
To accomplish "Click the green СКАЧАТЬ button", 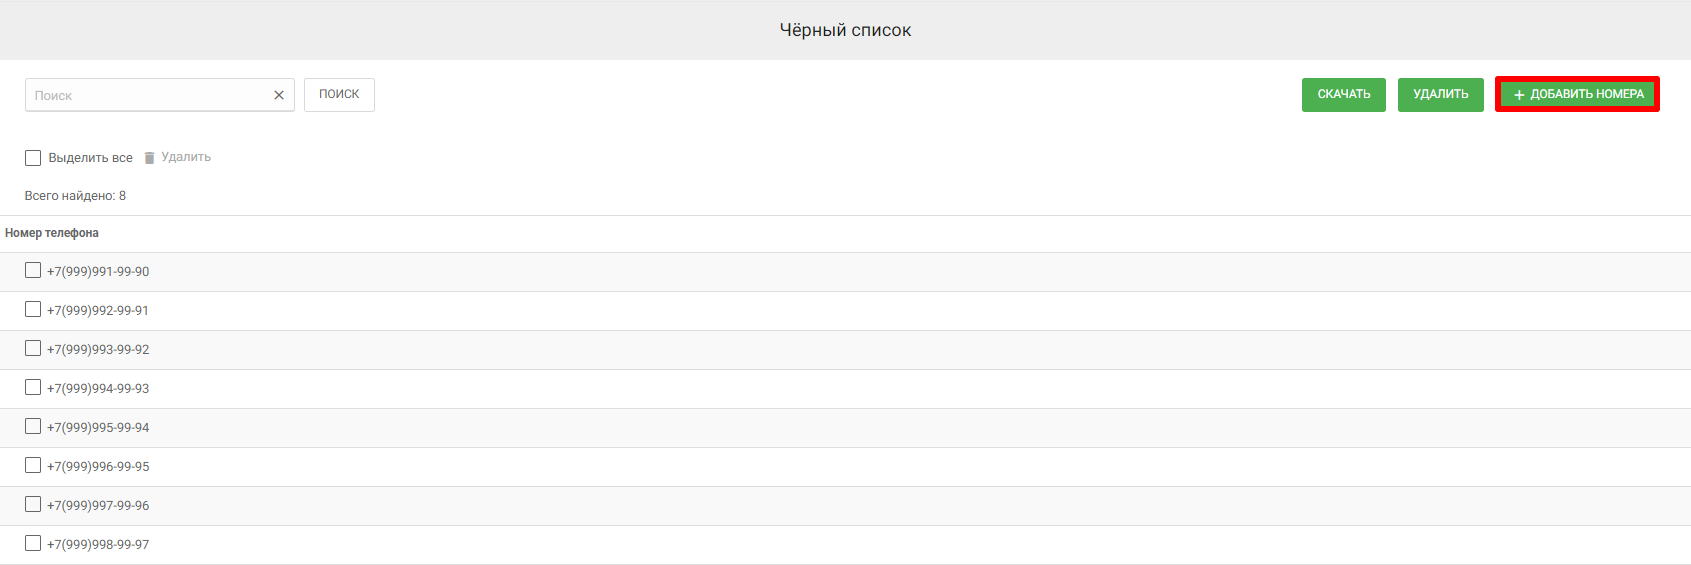I will (1343, 95).
